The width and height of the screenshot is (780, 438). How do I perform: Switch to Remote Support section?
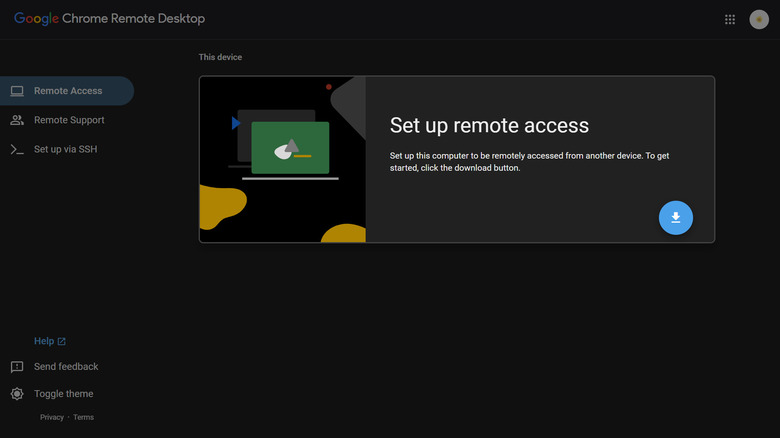click(x=67, y=120)
